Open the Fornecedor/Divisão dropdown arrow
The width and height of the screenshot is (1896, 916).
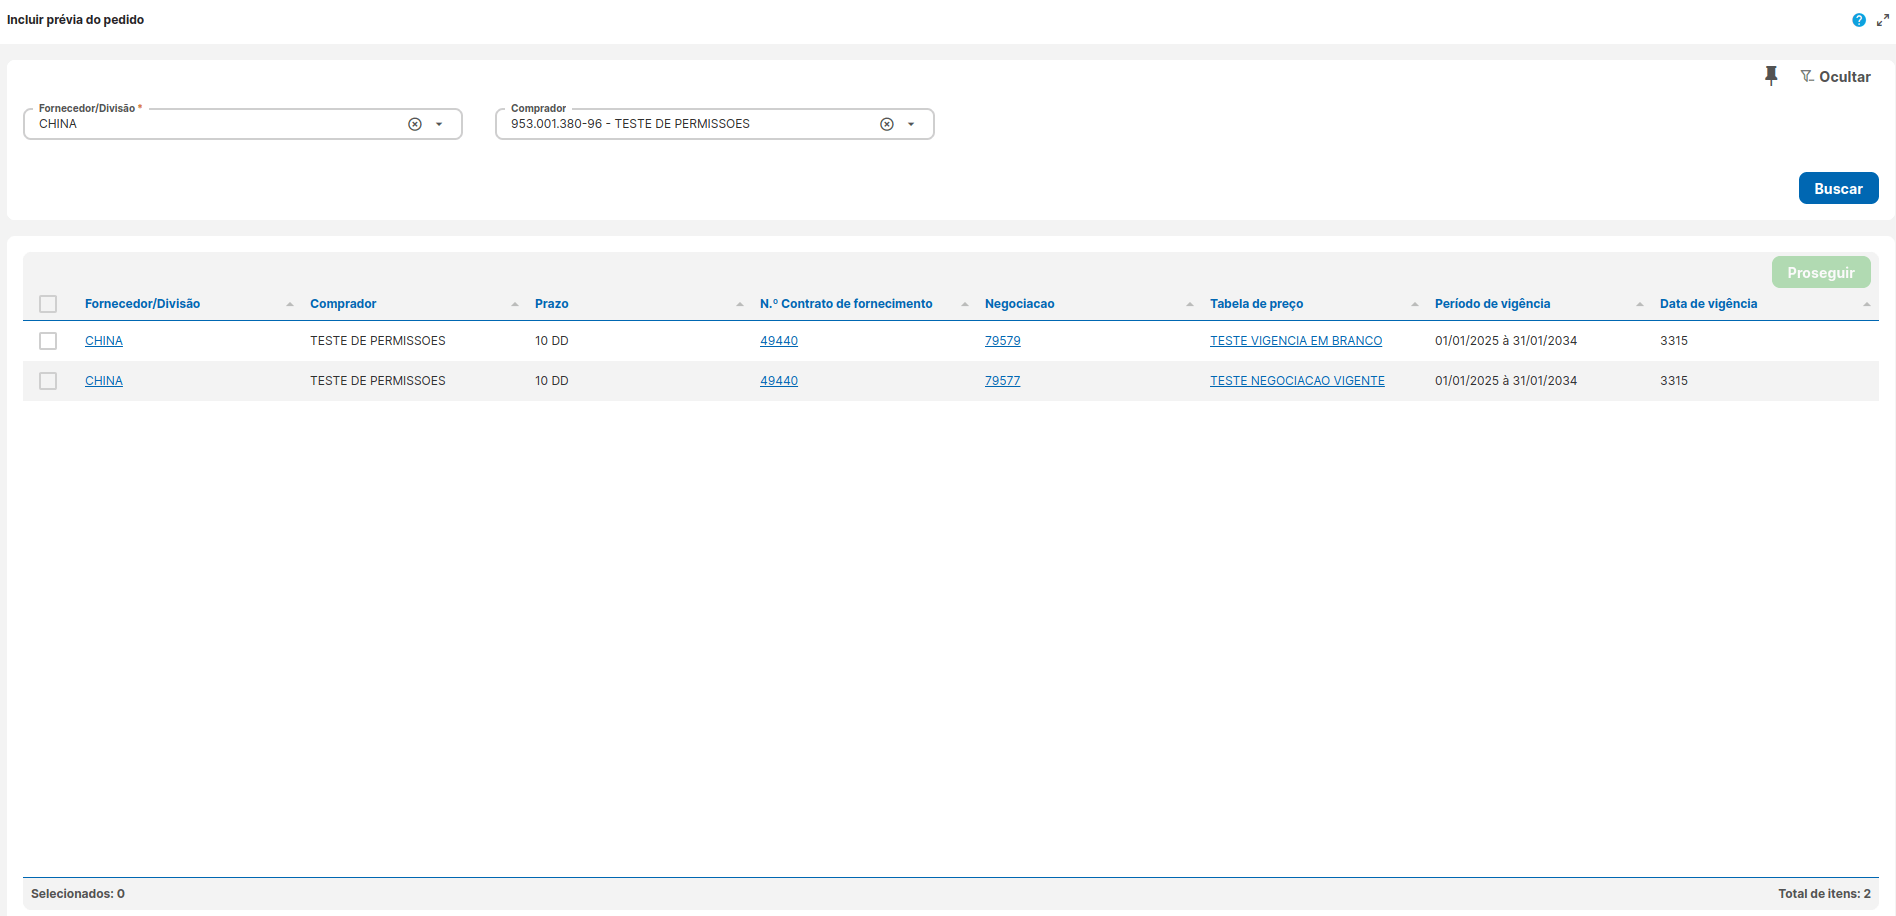pos(439,124)
